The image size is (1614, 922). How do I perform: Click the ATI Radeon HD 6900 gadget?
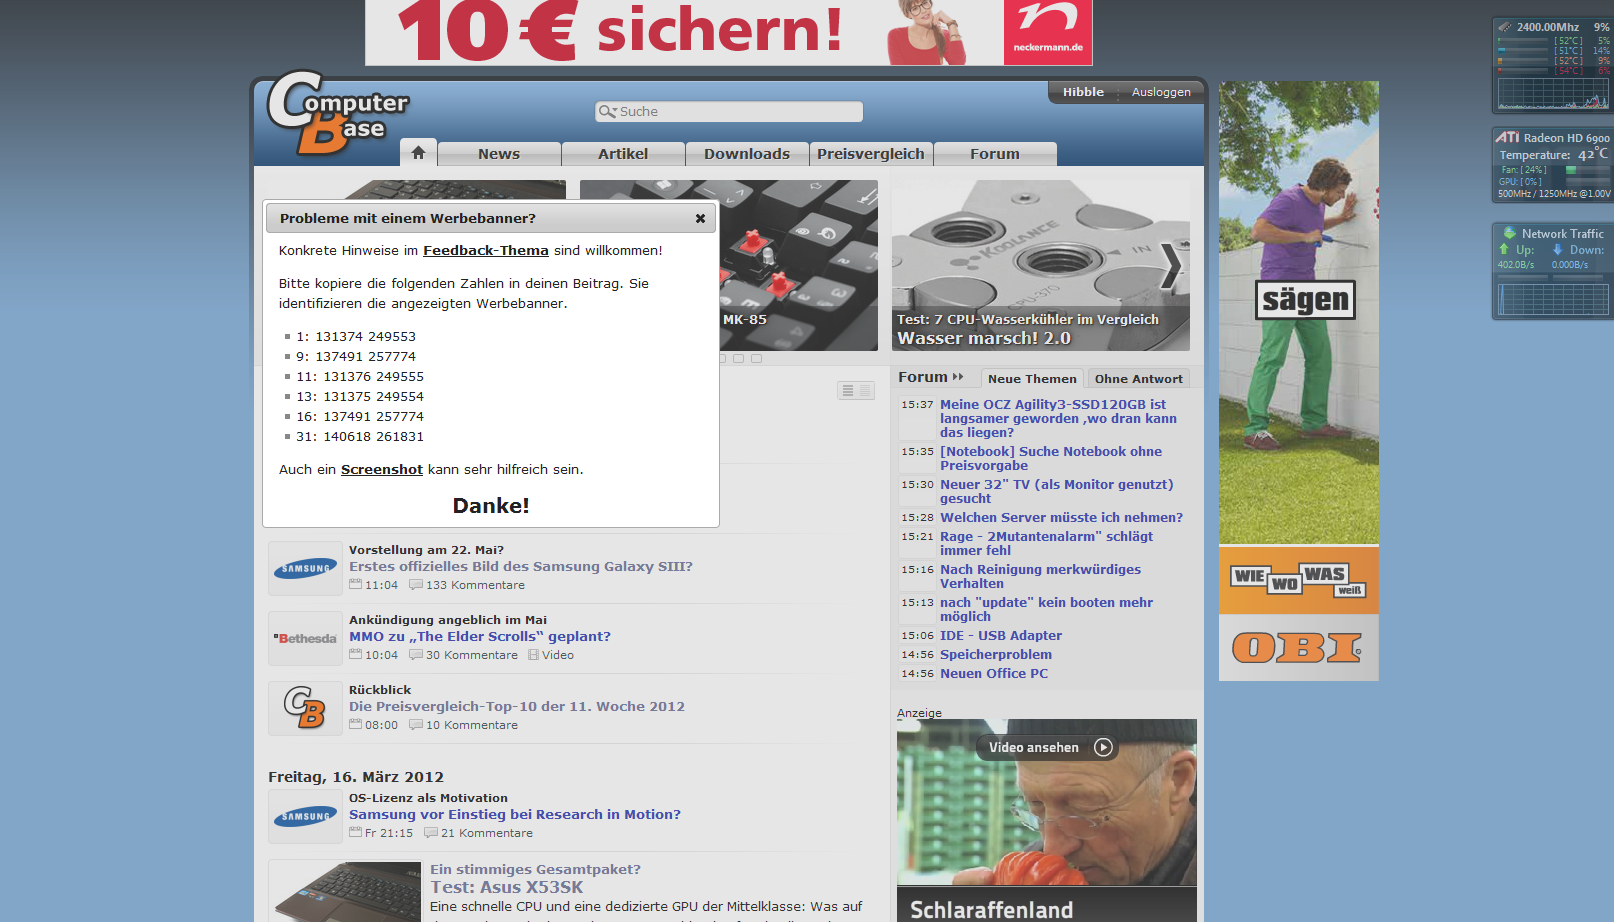(1553, 165)
